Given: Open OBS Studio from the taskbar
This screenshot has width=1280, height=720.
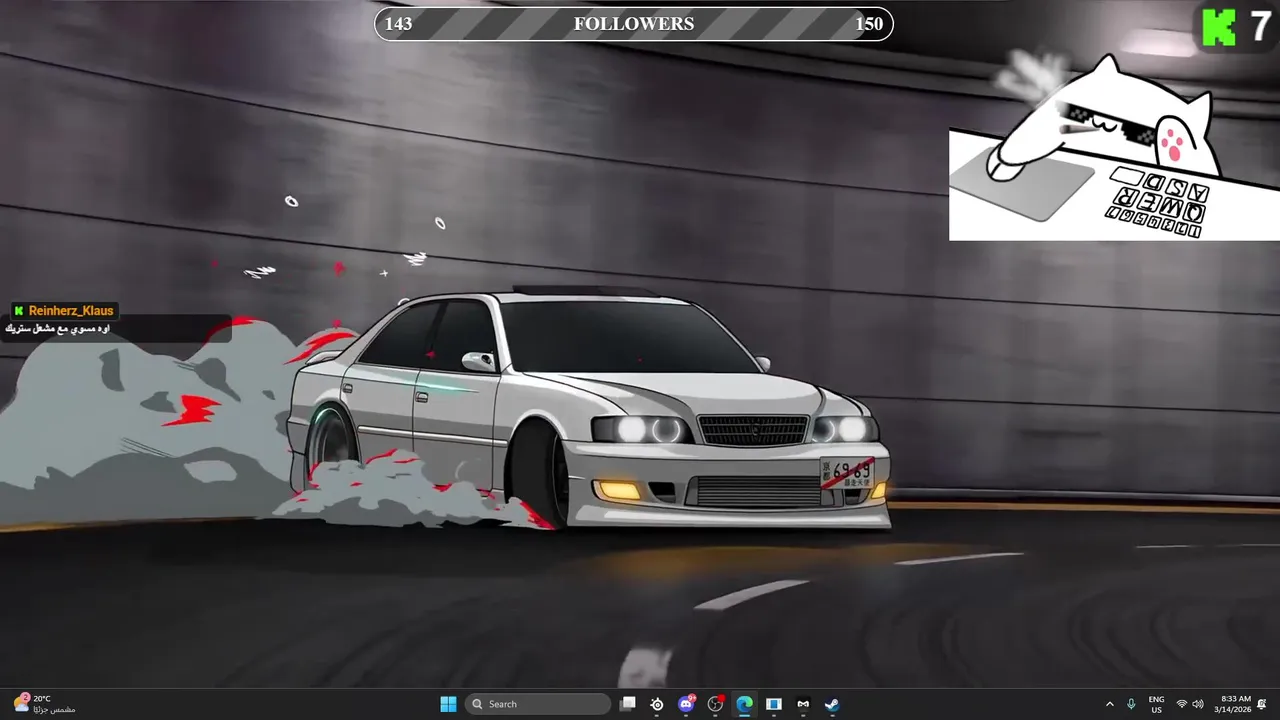Looking at the screenshot, I should (x=715, y=704).
